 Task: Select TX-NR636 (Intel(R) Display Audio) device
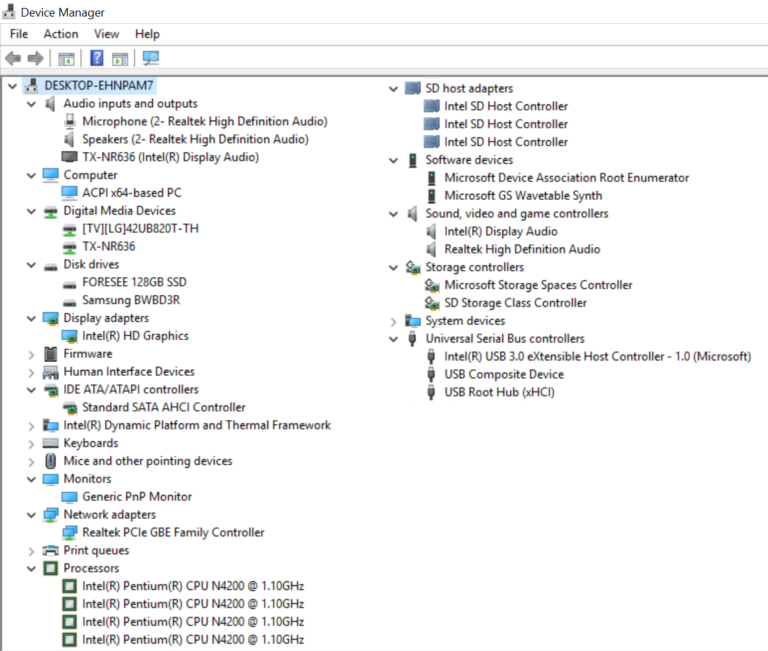pos(170,157)
